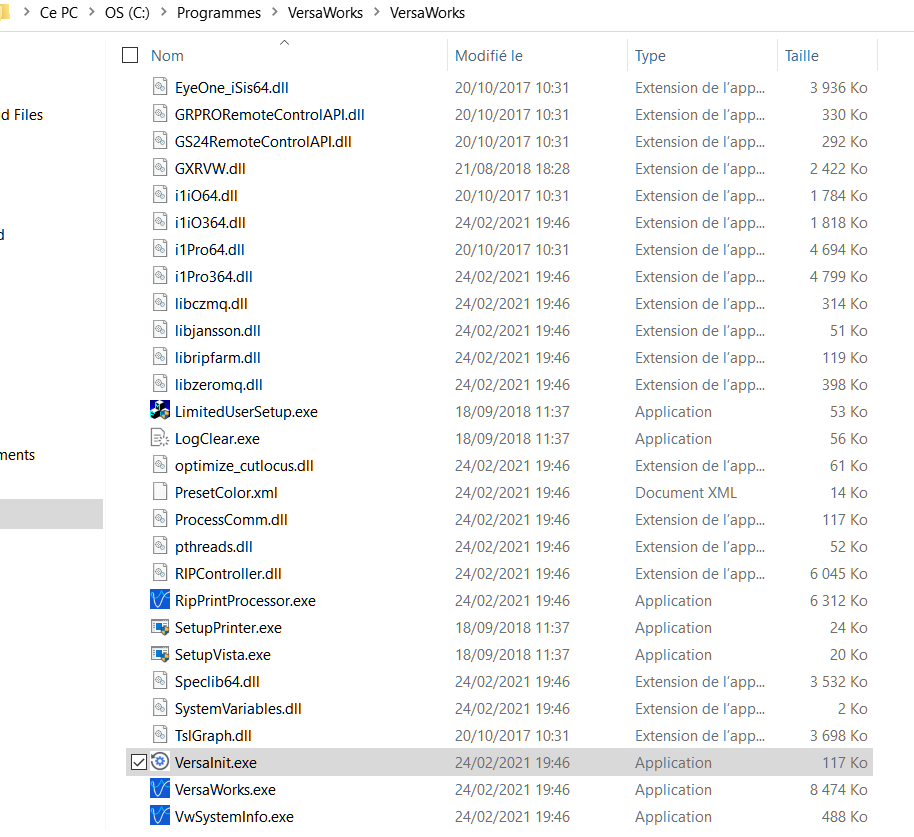
Task: Click the VersaWorks.exe blue icon
Action: point(160,789)
